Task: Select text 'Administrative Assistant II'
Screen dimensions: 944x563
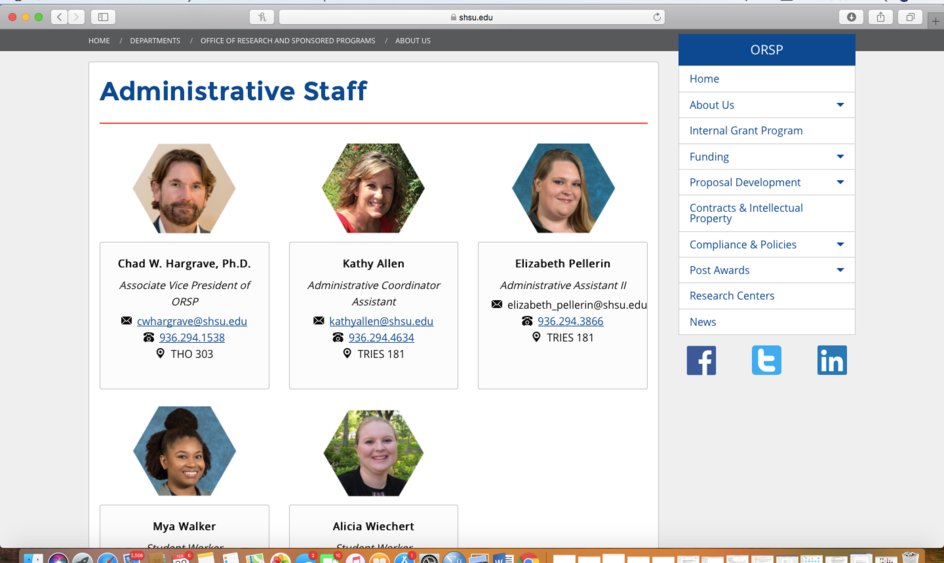Action: click(563, 285)
